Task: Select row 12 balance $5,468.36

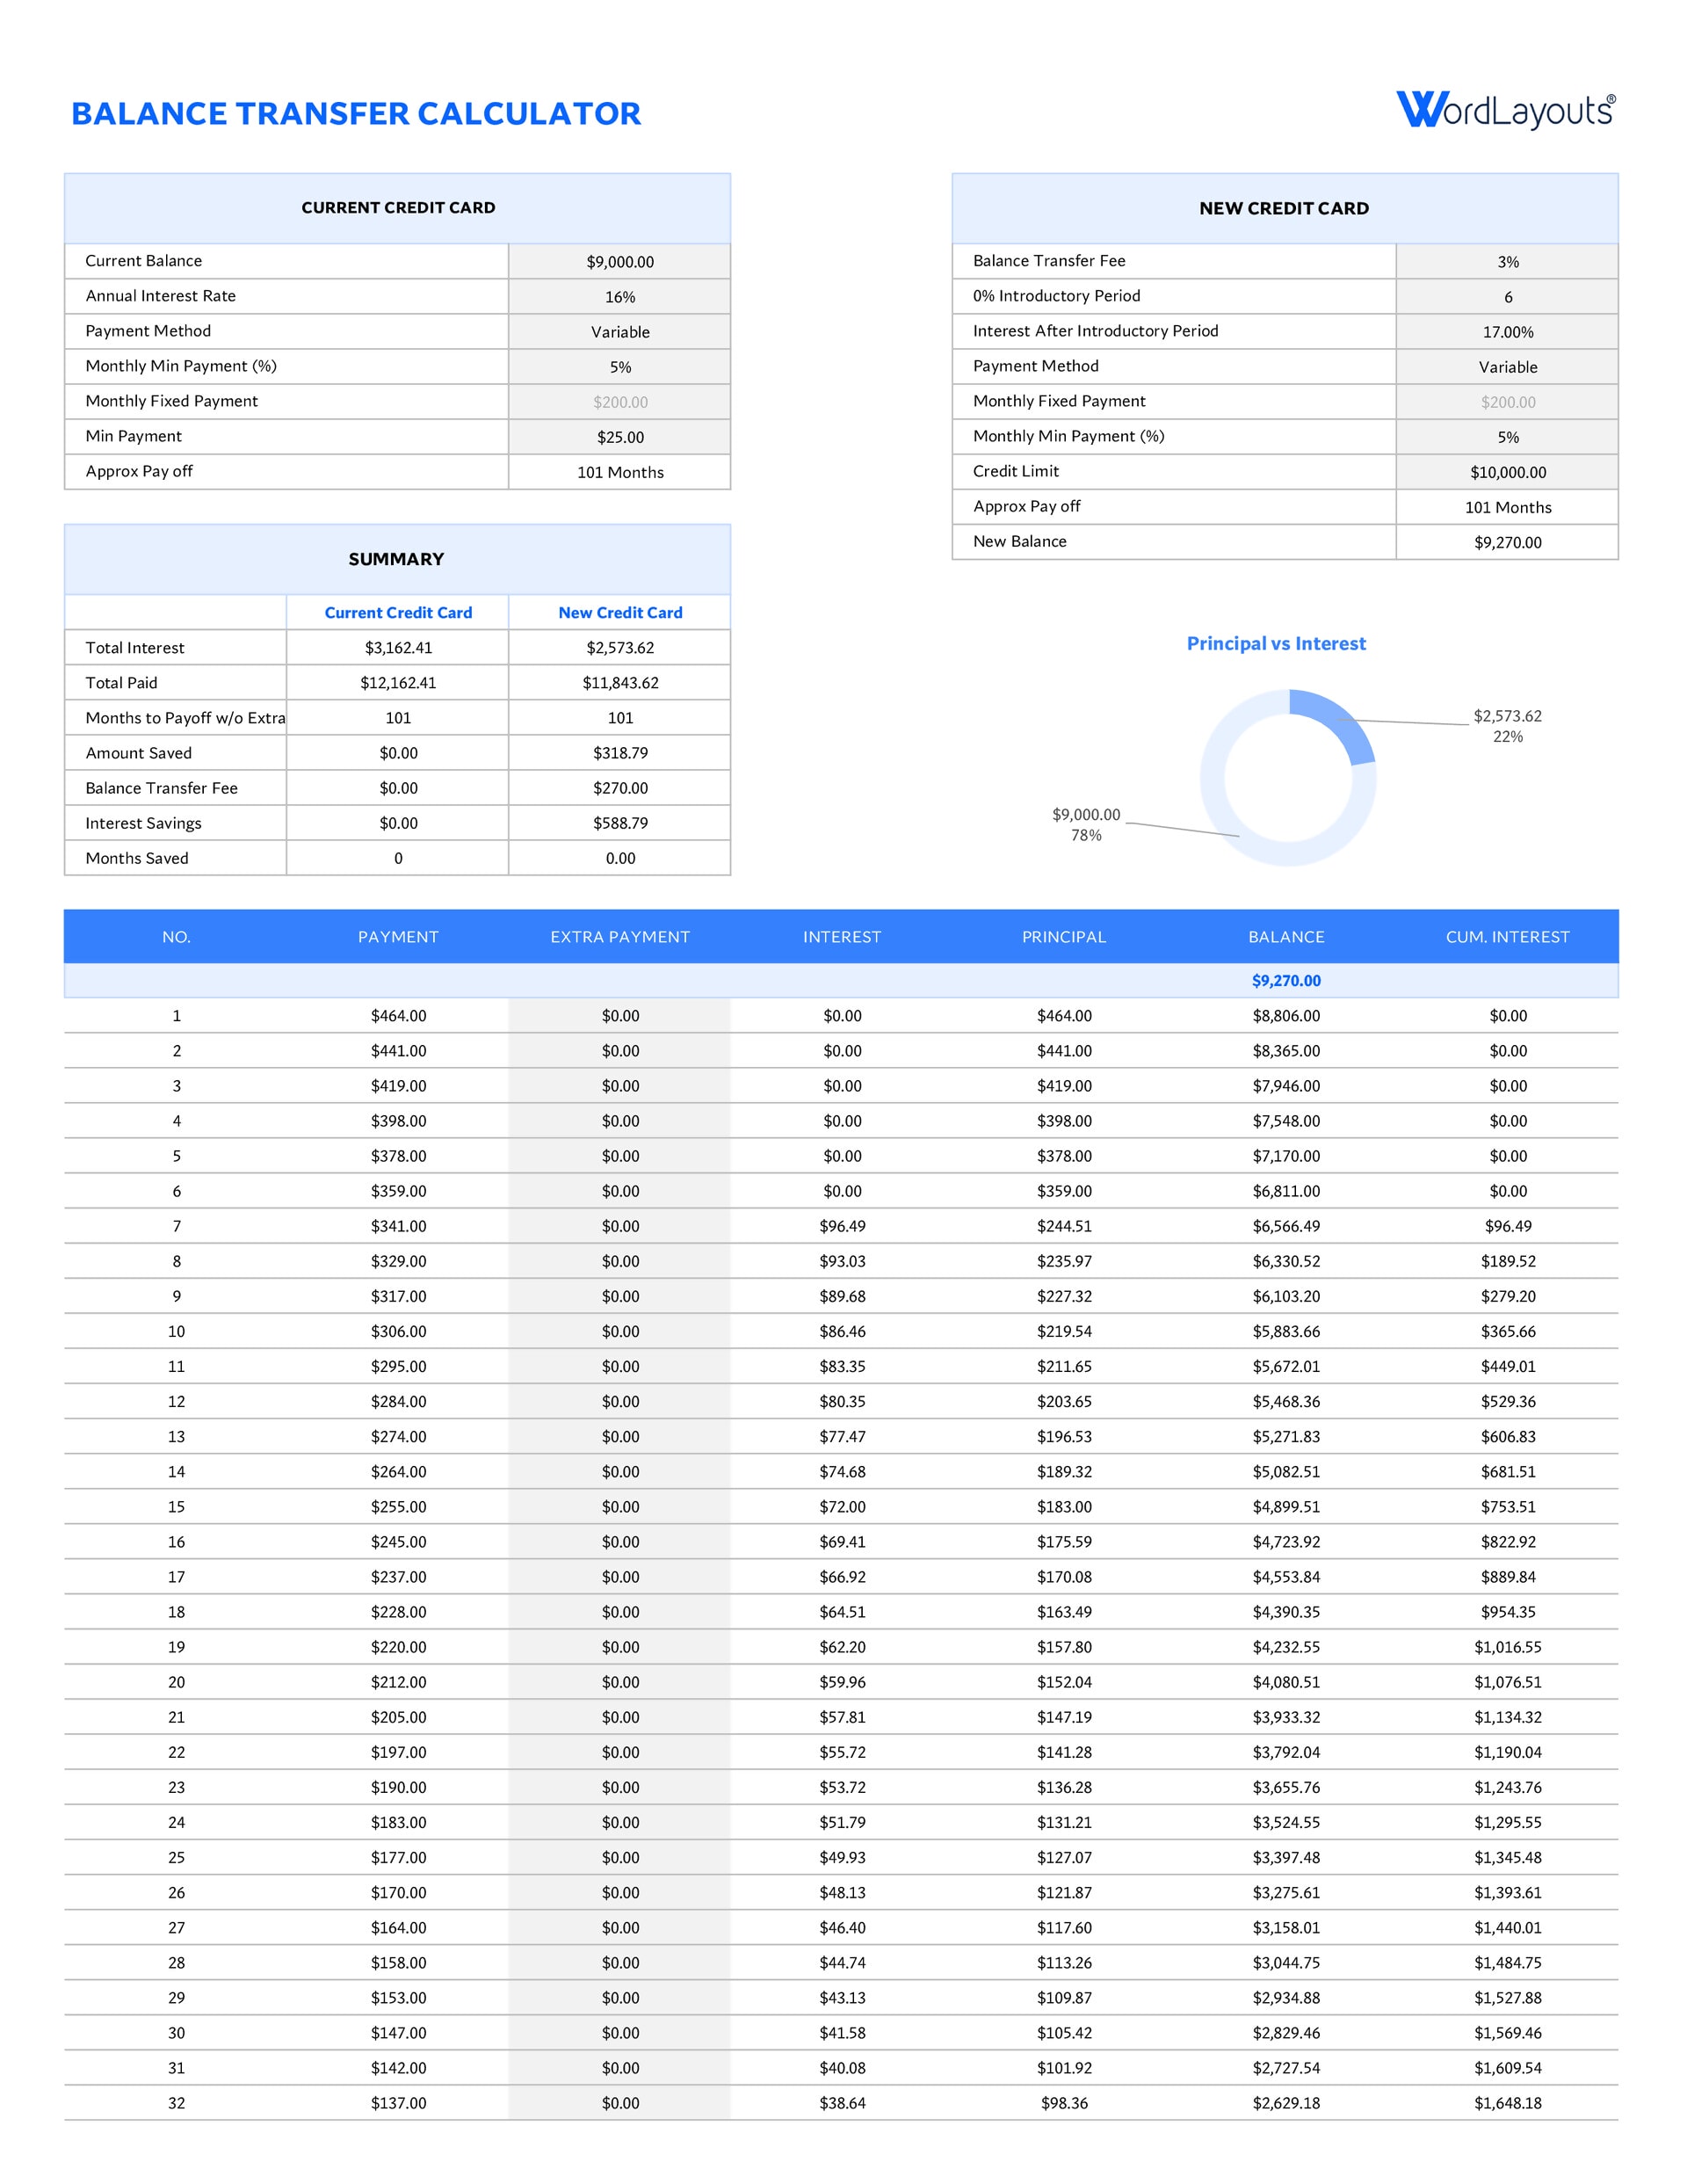Action: tap(1286, 1402)
